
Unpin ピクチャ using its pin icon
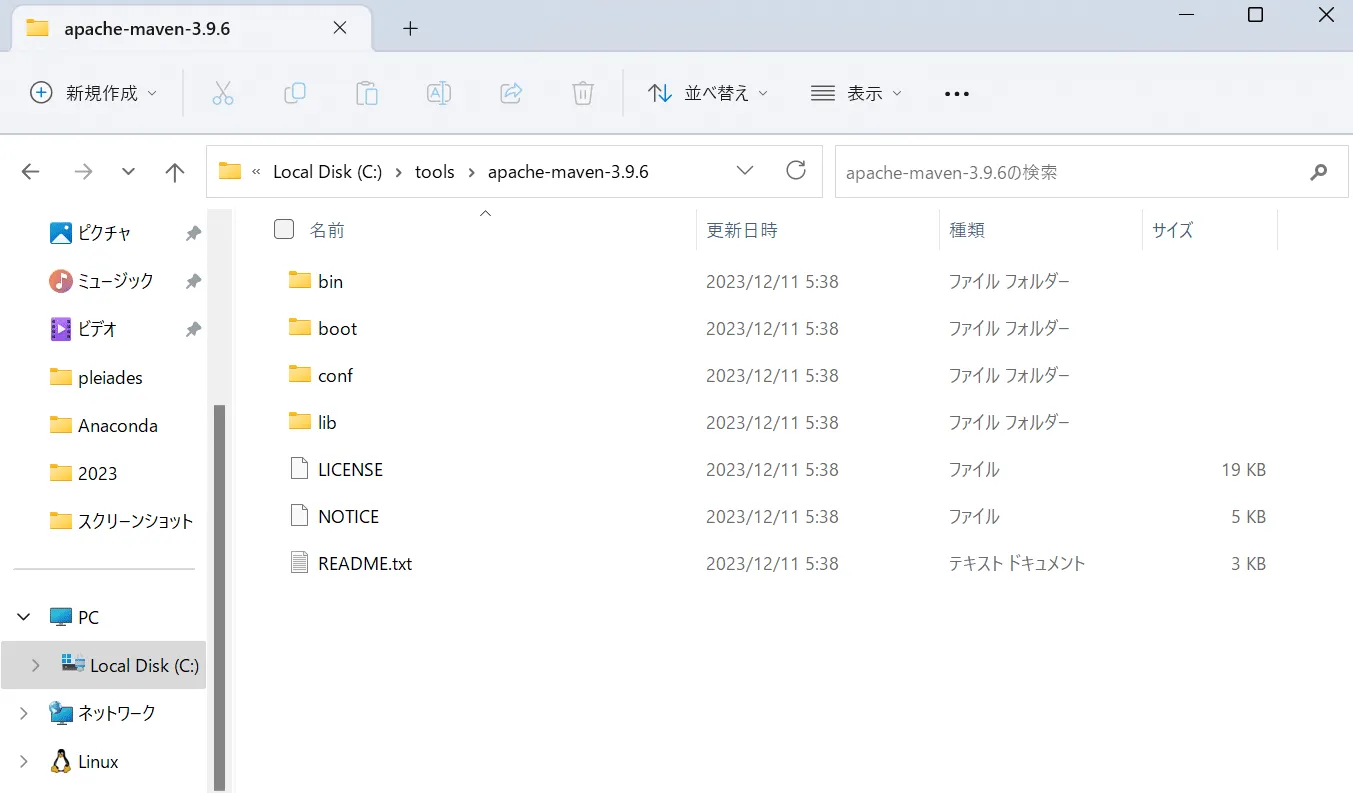point(193,233)
